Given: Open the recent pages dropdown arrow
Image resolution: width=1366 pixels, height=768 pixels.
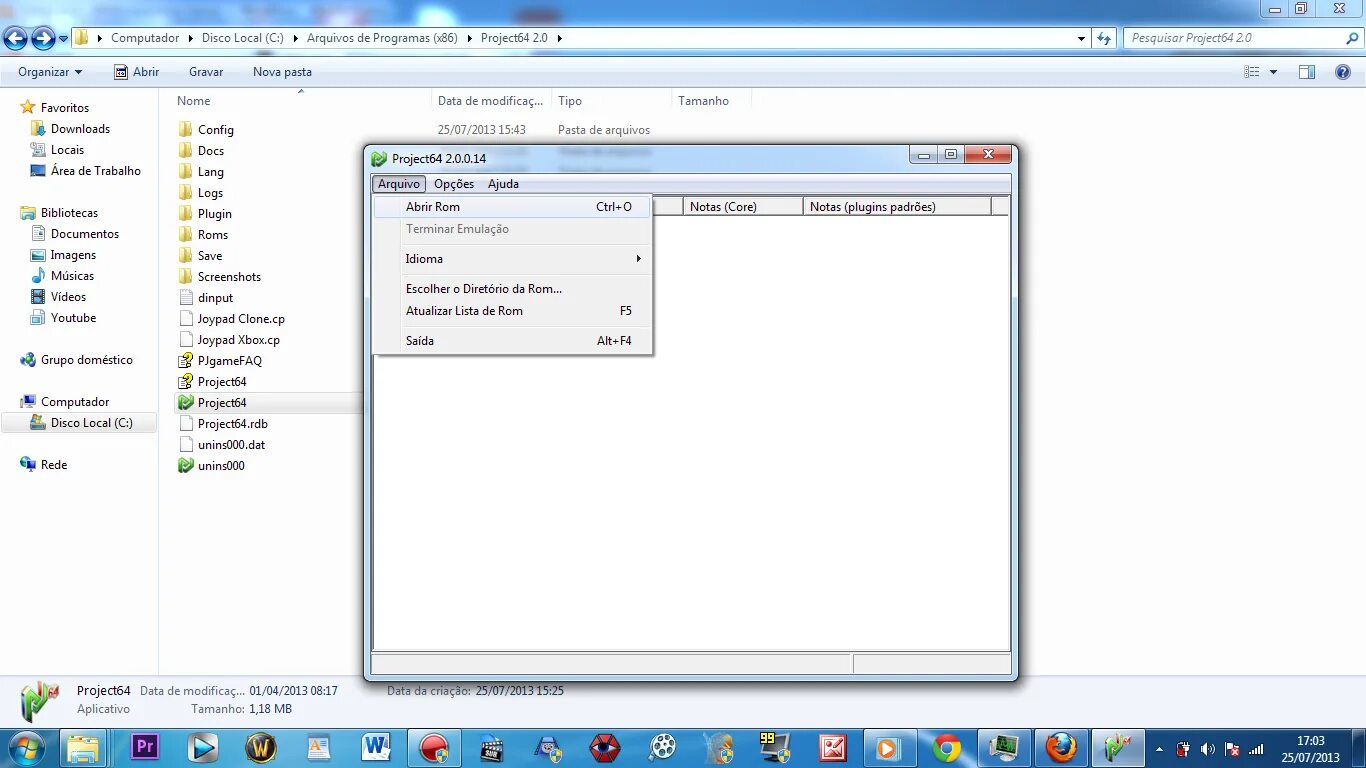Looking at the screenshot, I should (x=64, y=39).
